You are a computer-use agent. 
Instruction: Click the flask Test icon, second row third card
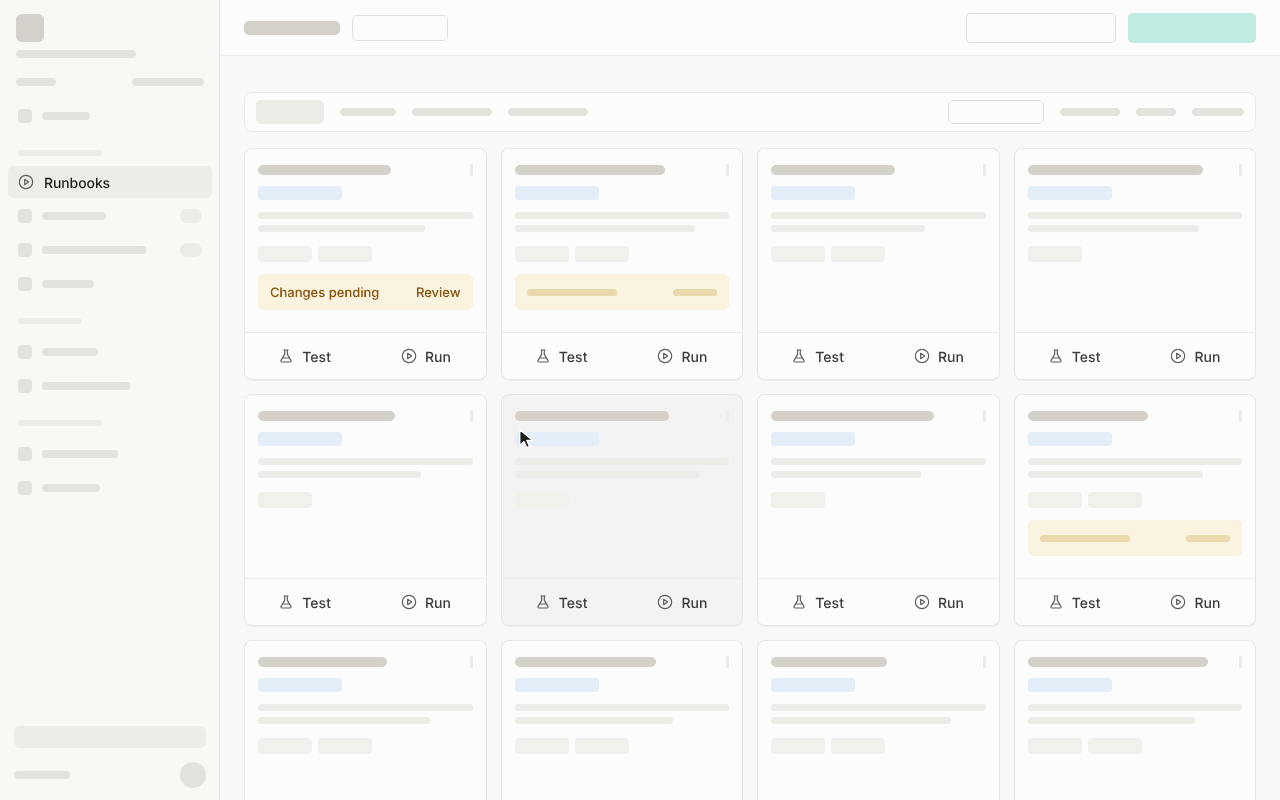pyautogui.click(x=799, y=602)
